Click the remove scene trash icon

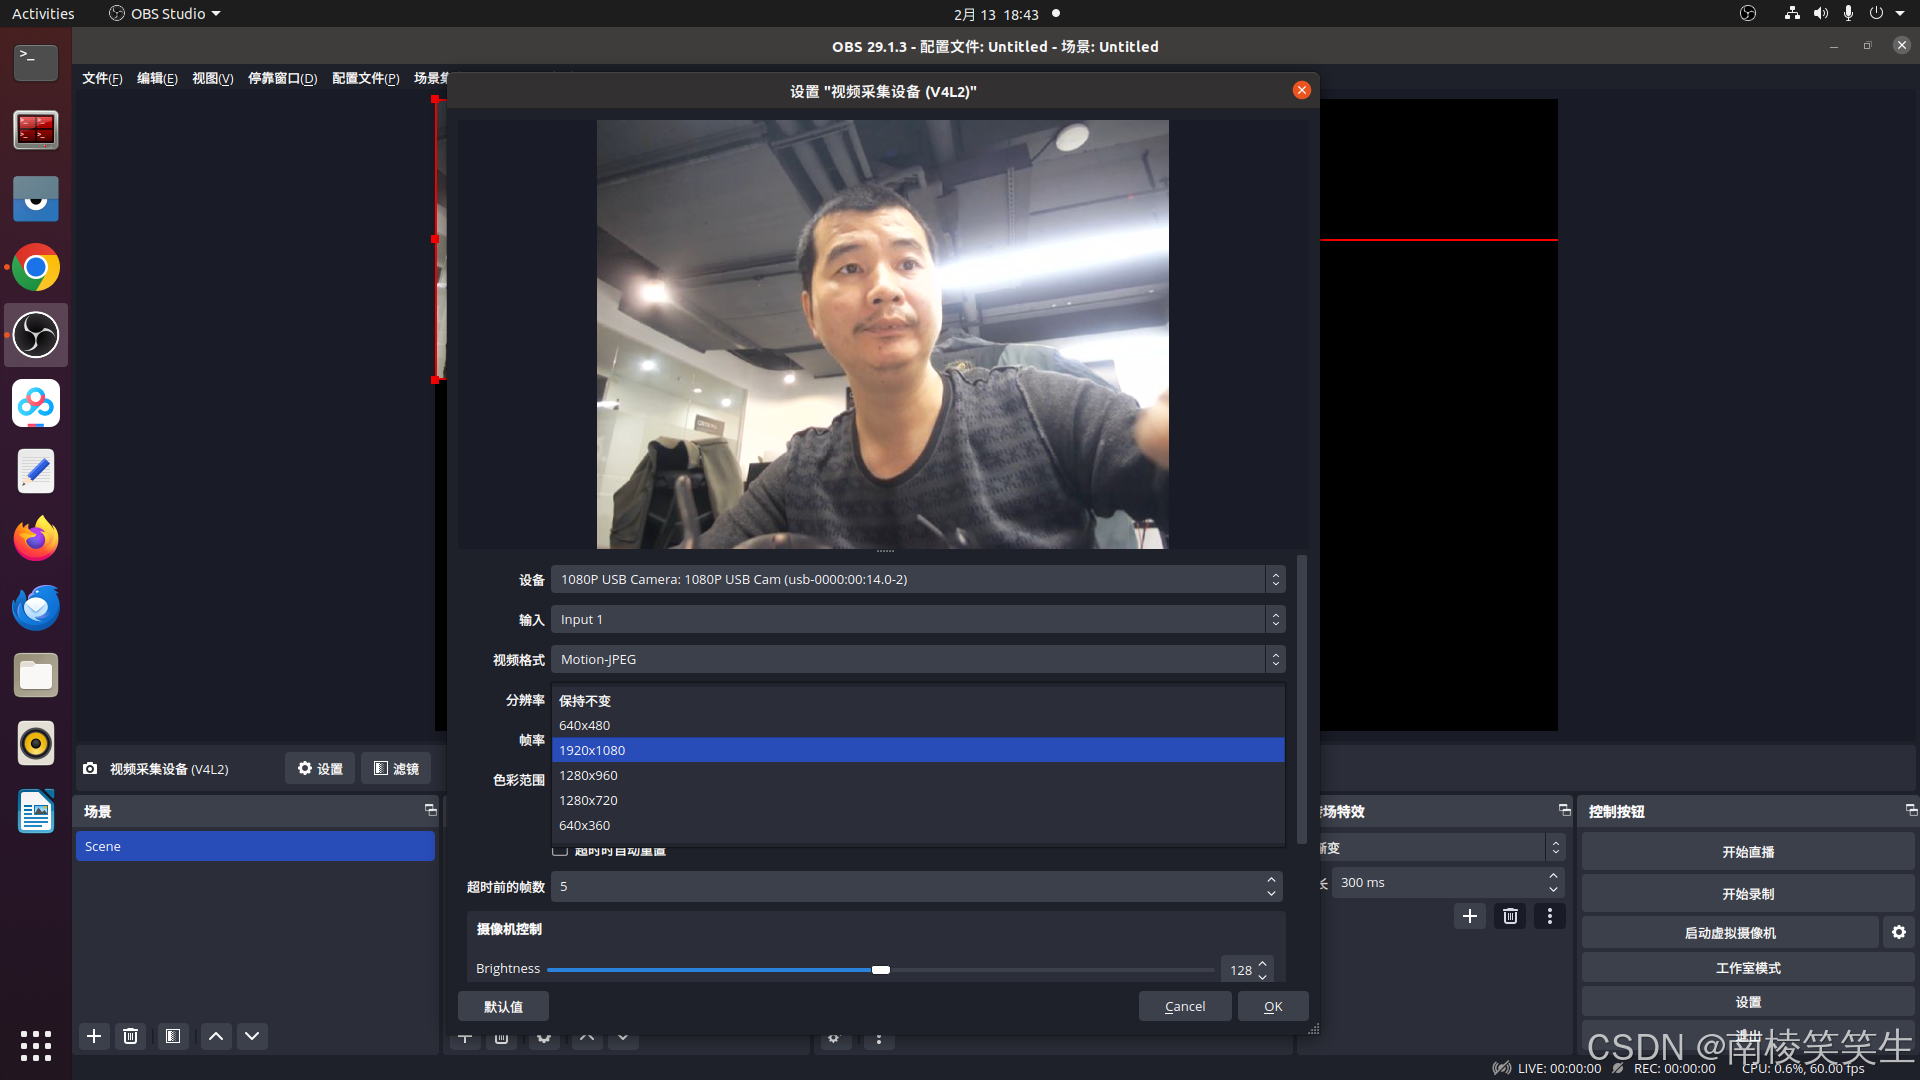[x=130, y=1036]
